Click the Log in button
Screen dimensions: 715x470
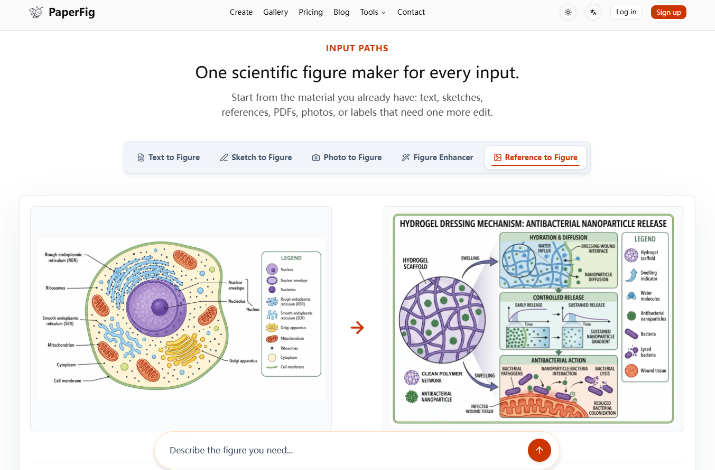click(x=626, y=12)
